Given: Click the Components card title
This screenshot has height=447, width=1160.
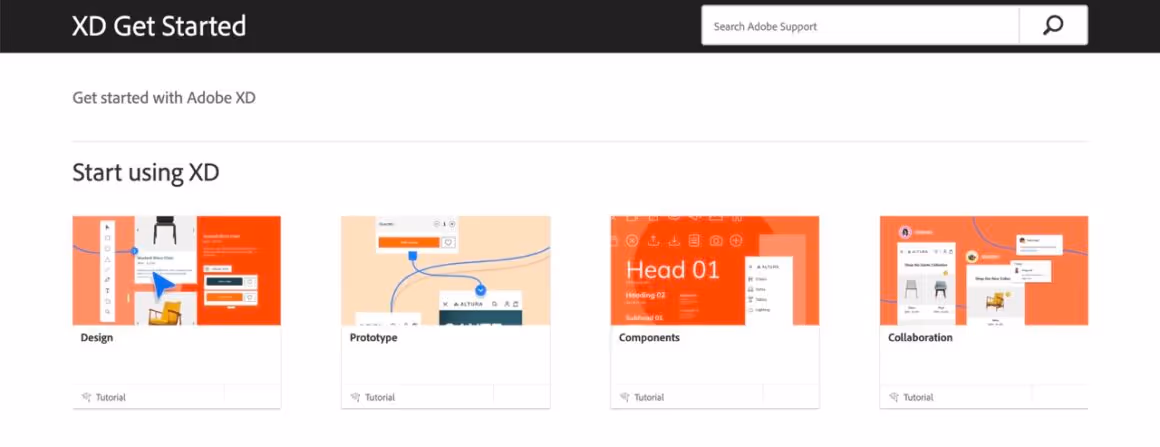Looking at the screenshot, I should (650, 337).
